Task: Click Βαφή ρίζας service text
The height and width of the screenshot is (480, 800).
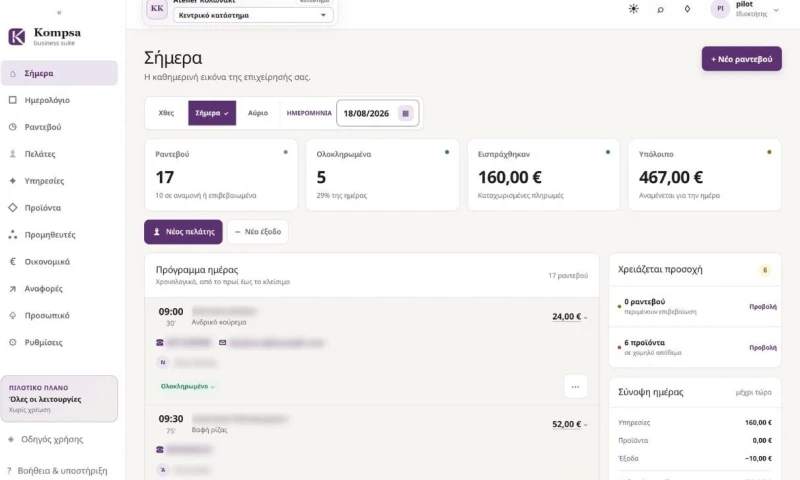Action: (x=210, y=430)
